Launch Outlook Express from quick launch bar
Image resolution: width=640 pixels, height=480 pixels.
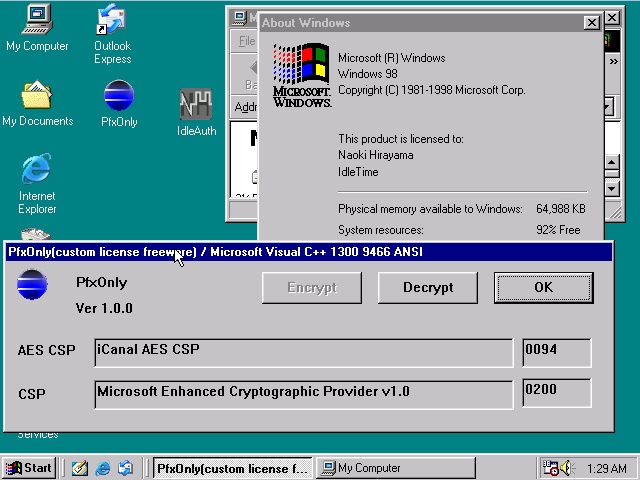125,468
